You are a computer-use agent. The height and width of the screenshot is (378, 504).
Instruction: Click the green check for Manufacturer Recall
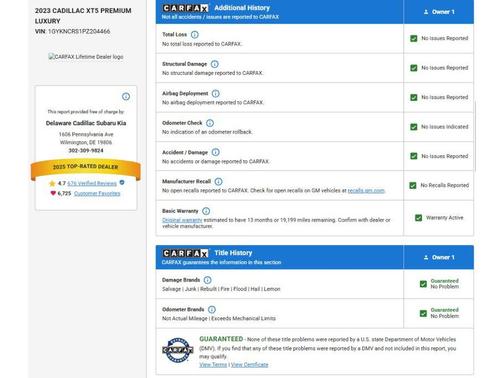pyautogui.click(x=413, y=185)
